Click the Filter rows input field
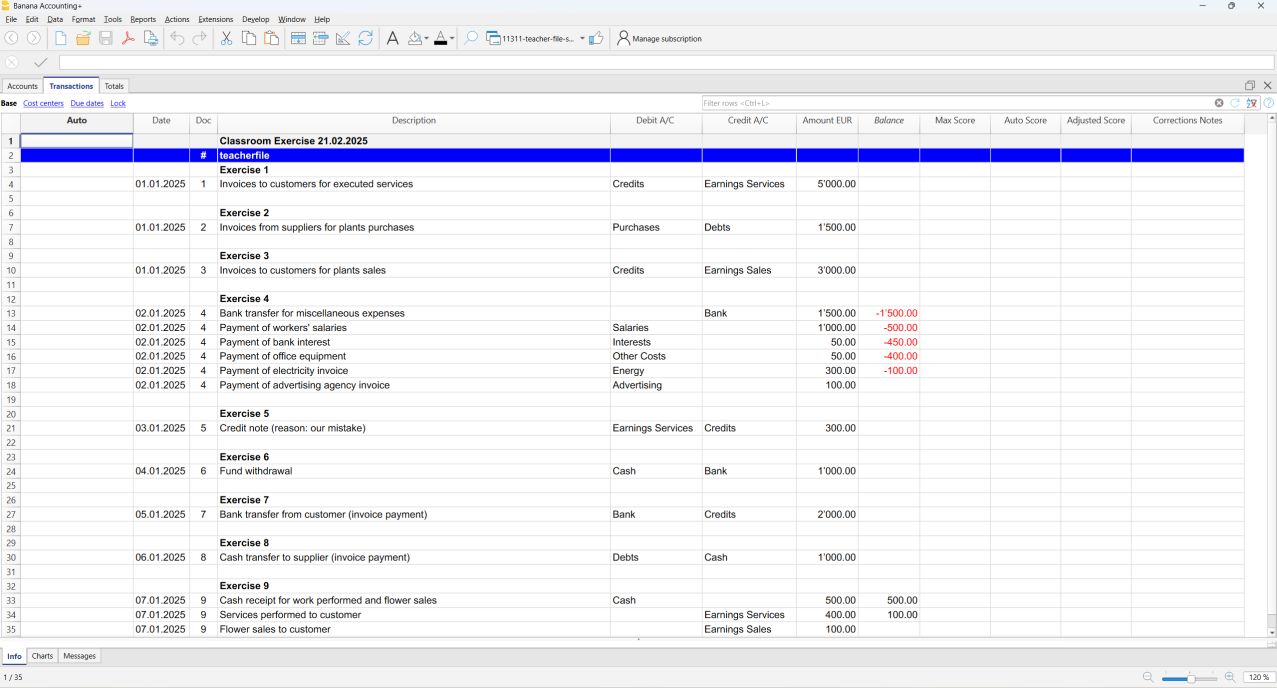Image resolution: width=1277 pixels, height=688 pixels. click(956, 103)
